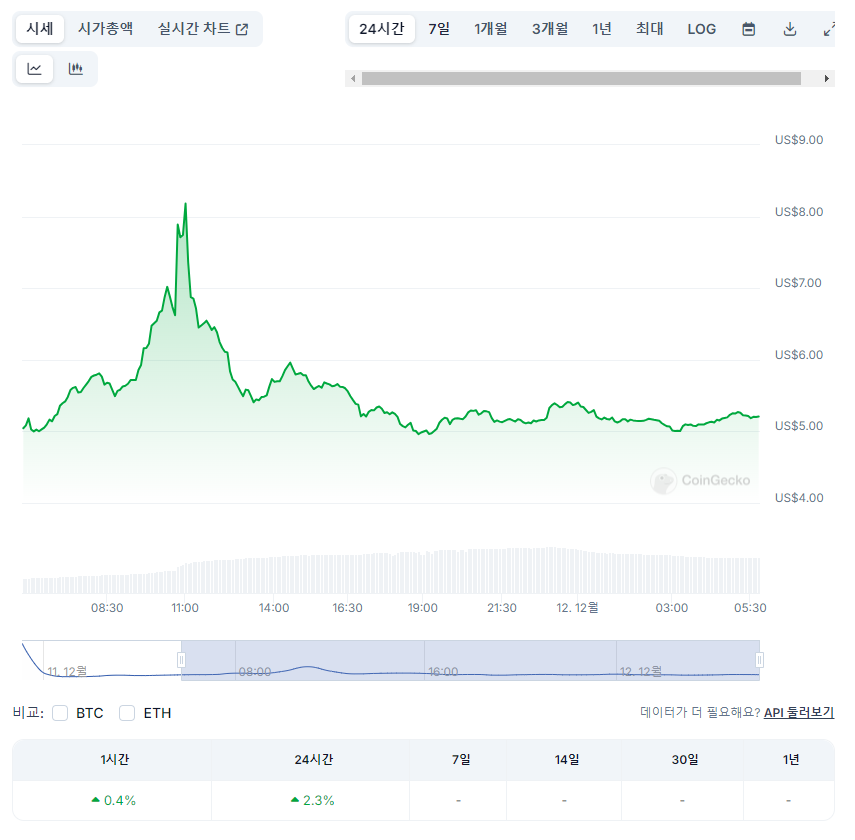Grab the left range navigator handle
Screen dimensions: 855x840
[x=181, y=661]
